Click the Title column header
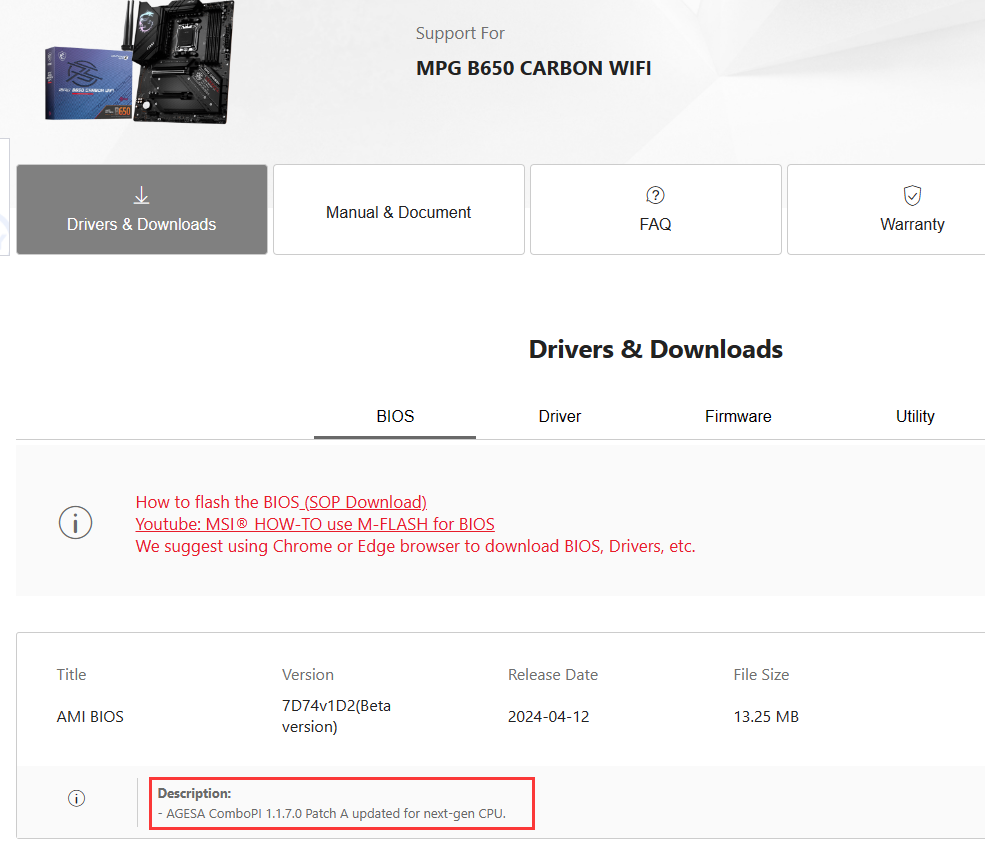 tap(71, 675)
